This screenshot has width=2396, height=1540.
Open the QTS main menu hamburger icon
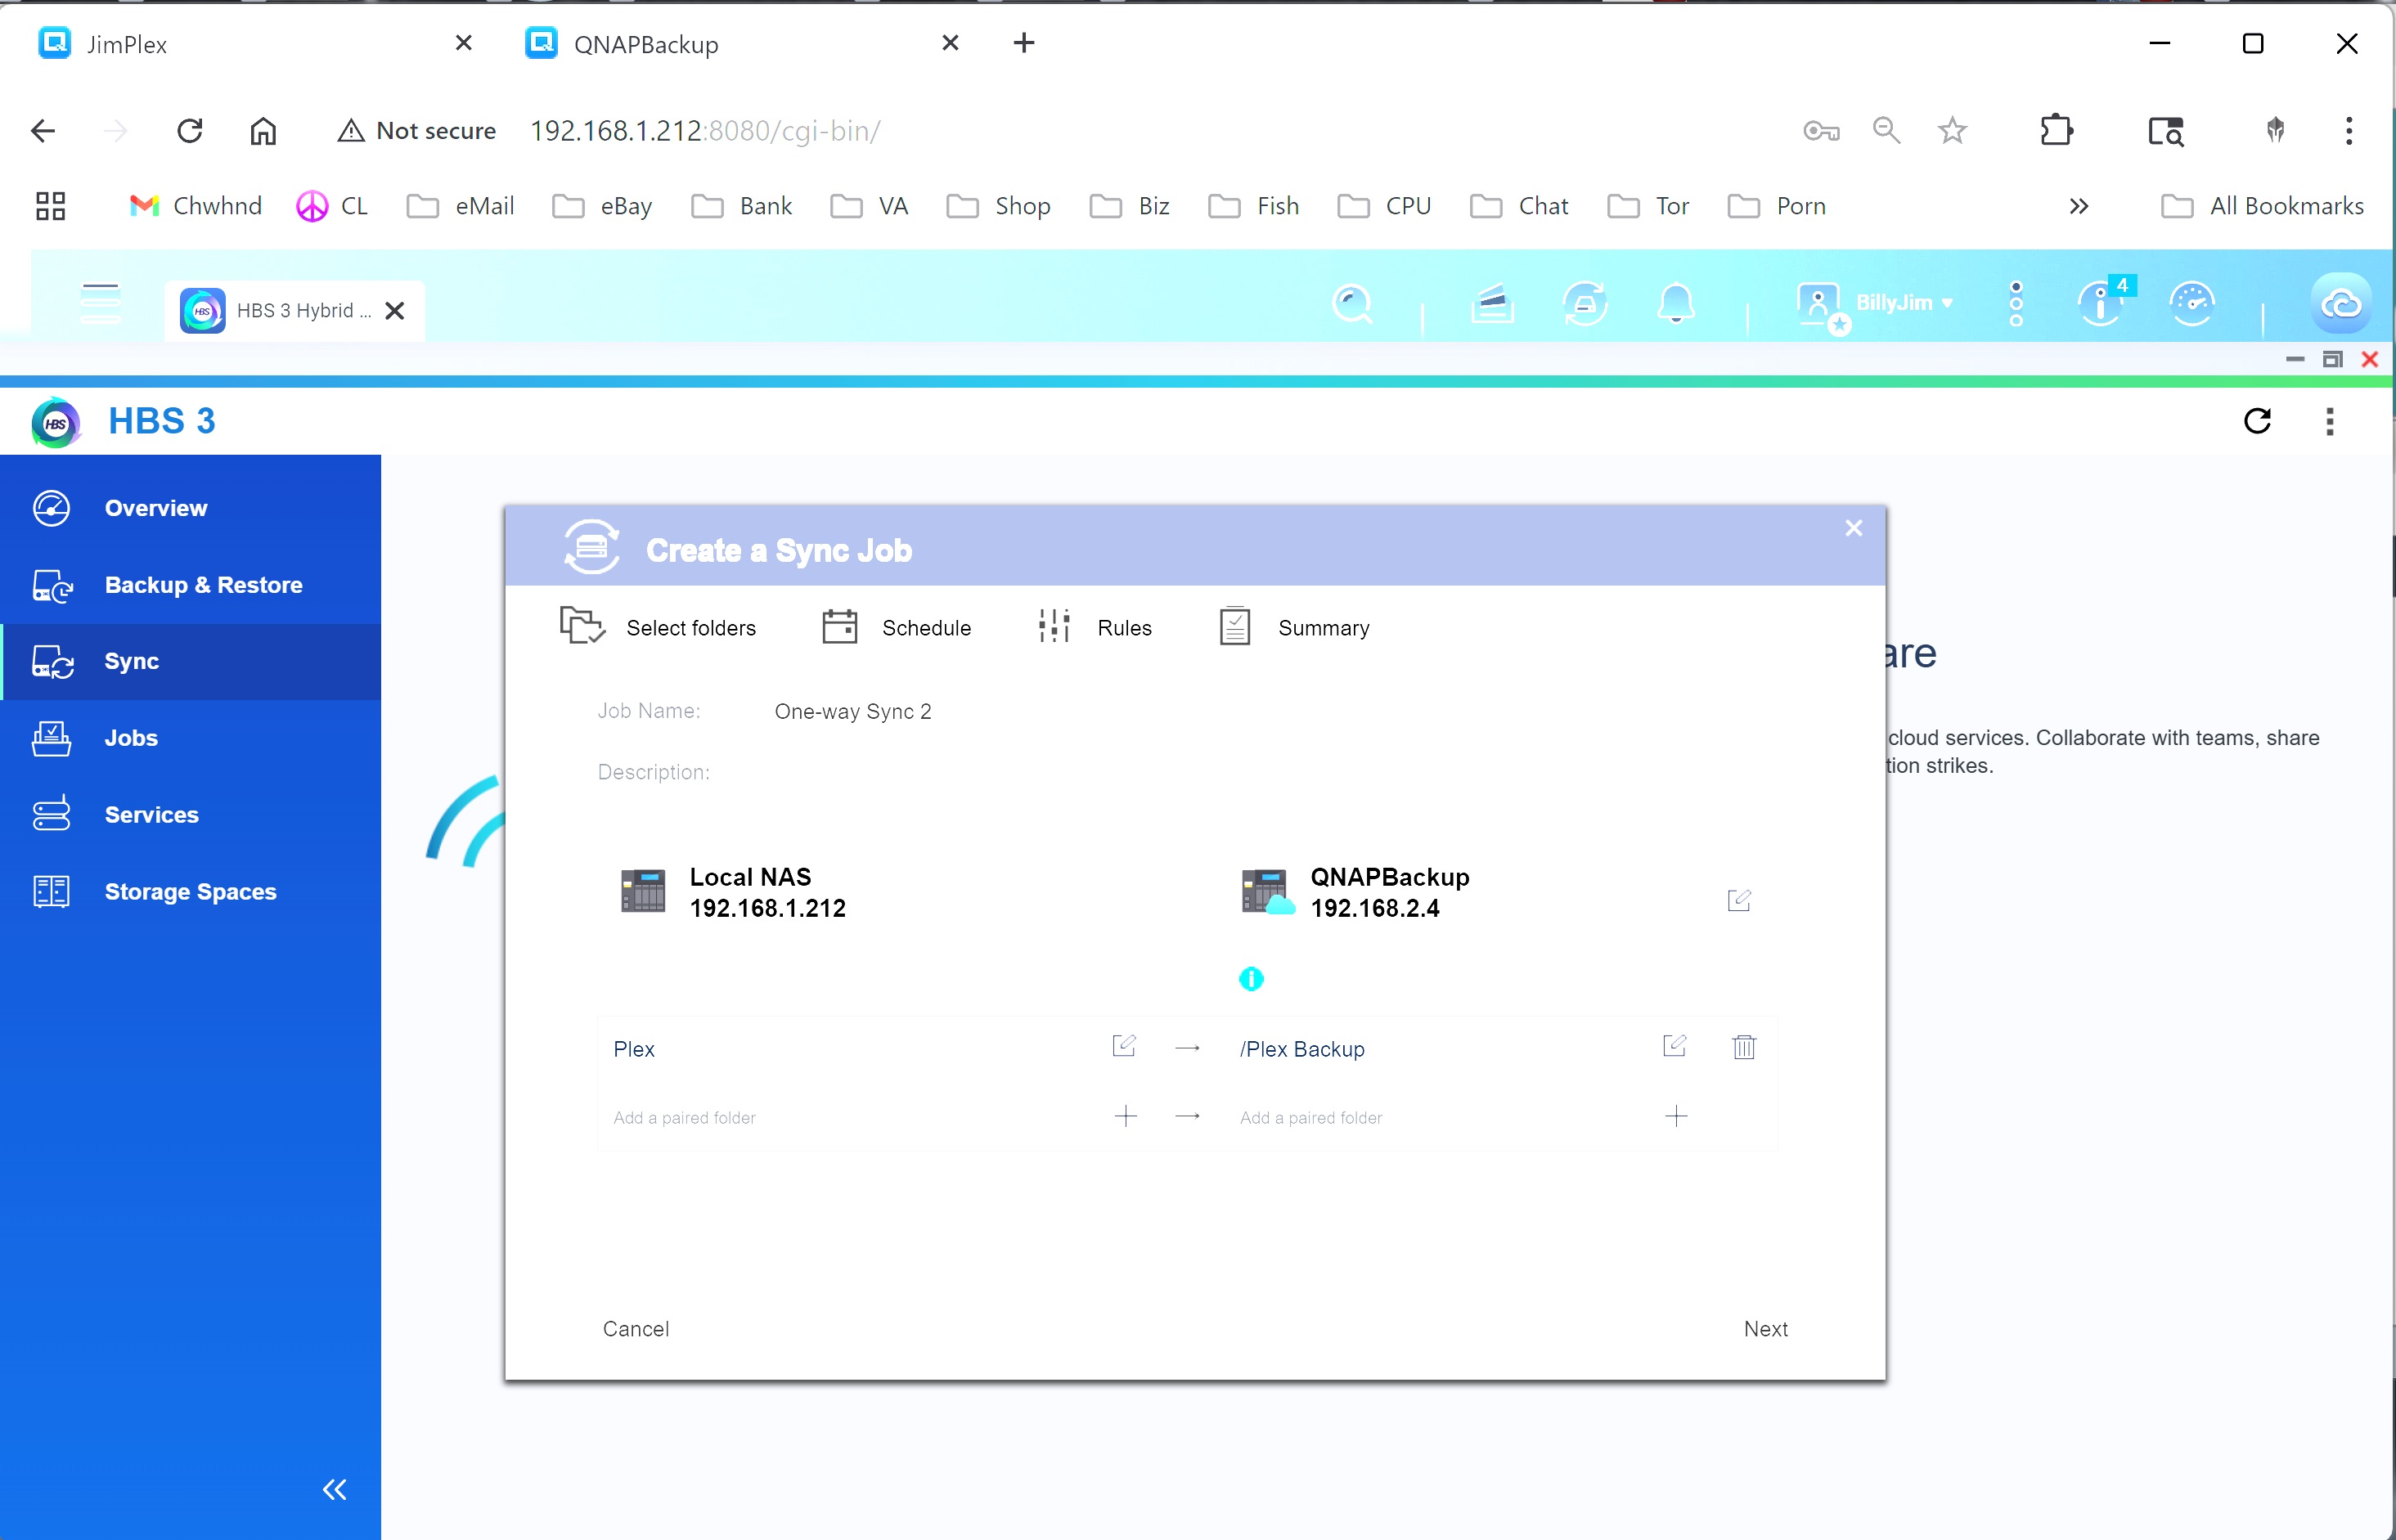click(100, 303)
